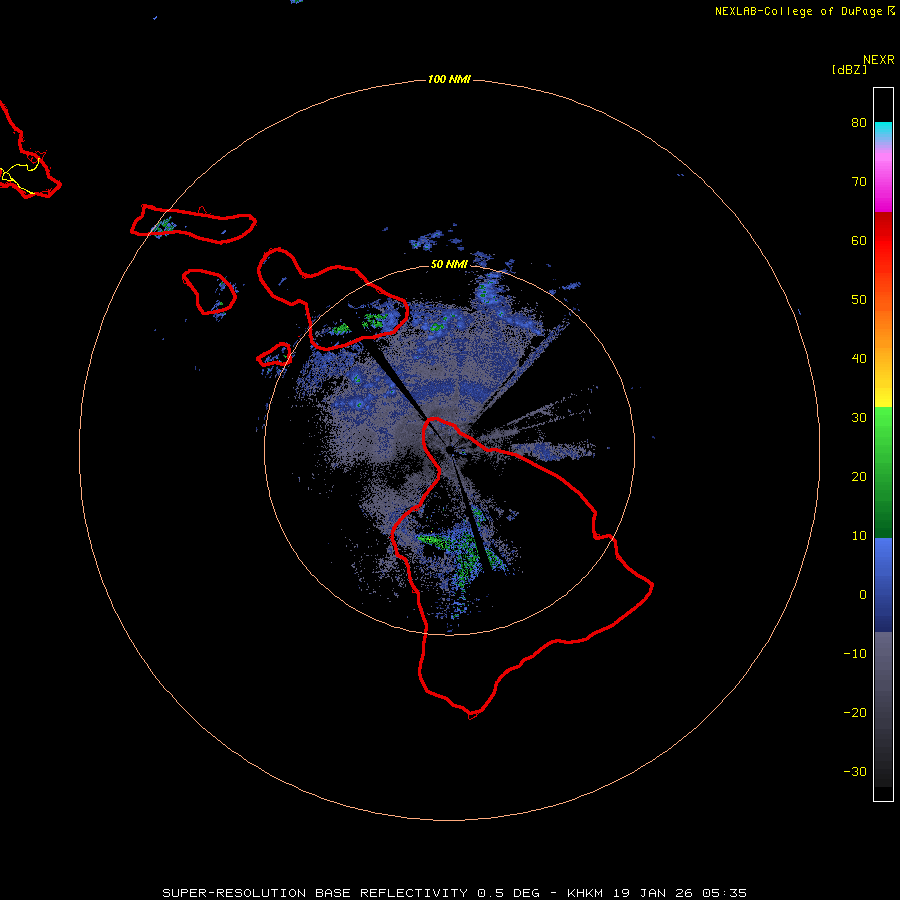The width and height of the screenshot is (900, 900).
Task: Select the 20 value on the dBZ scale
Action: pos(859,477)
